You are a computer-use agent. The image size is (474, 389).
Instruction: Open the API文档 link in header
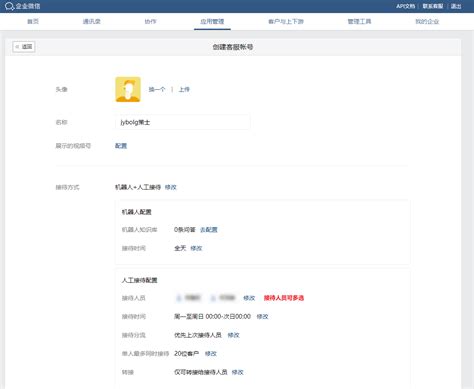tap(405, 6)
